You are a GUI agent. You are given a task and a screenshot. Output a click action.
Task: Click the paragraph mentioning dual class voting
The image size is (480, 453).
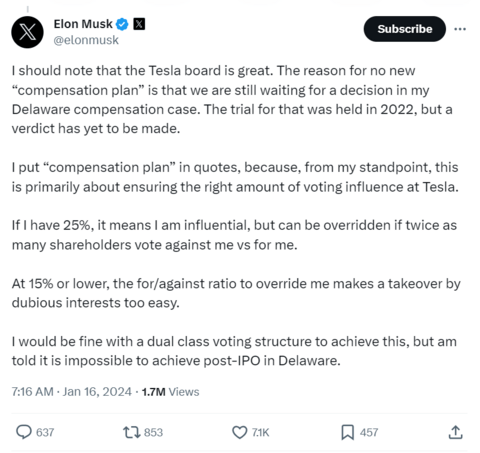234,351
